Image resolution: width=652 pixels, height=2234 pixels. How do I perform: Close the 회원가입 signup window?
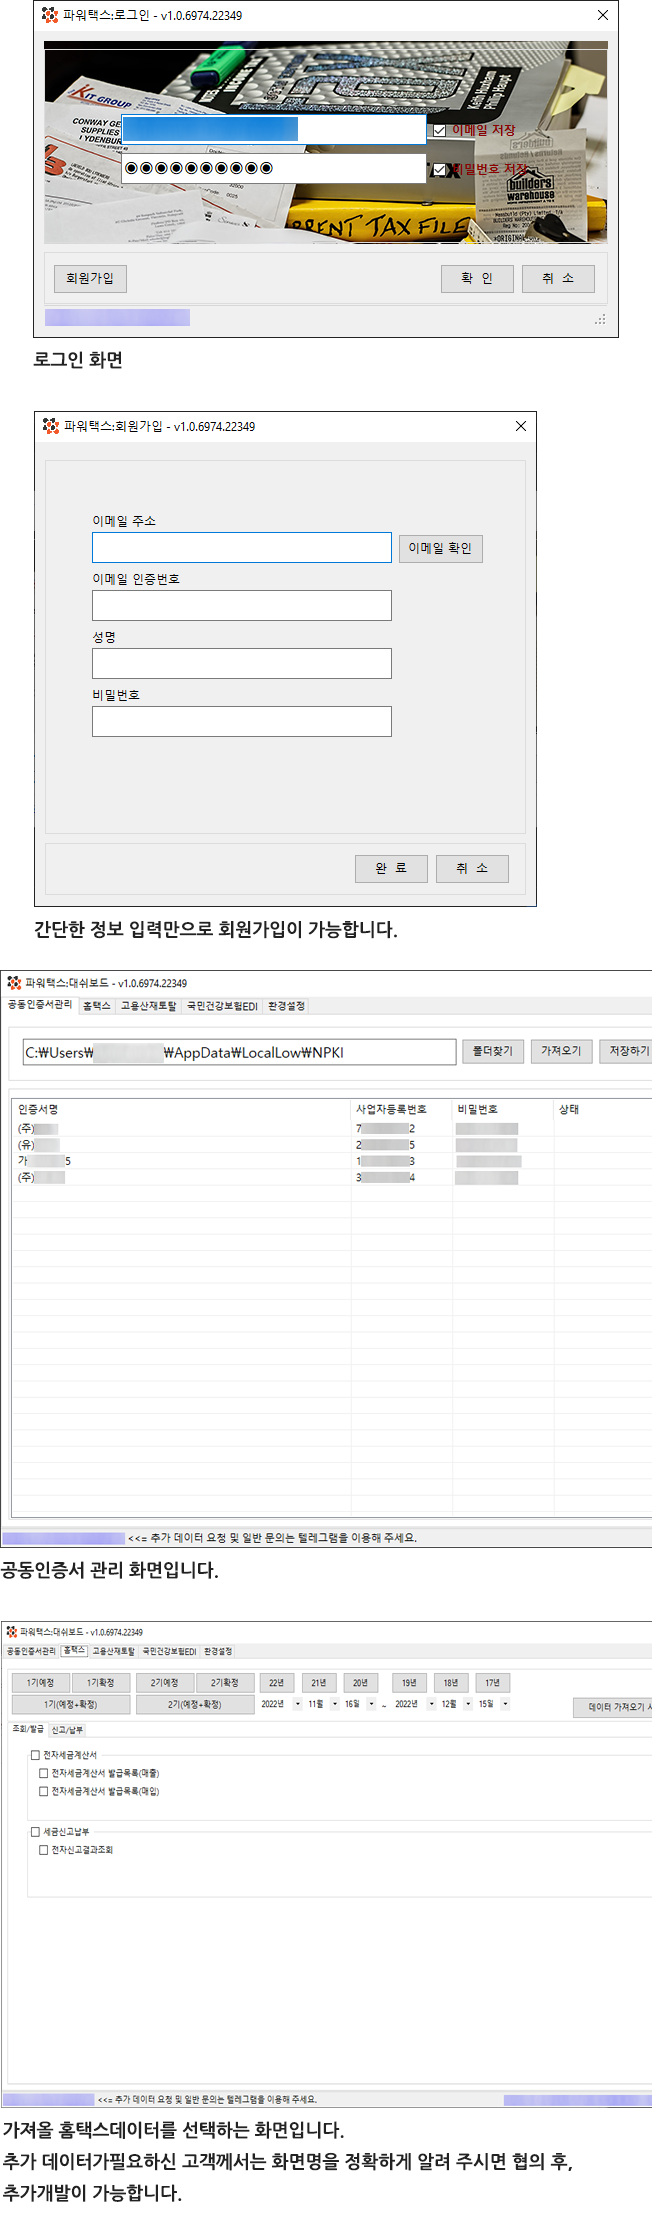520,426
